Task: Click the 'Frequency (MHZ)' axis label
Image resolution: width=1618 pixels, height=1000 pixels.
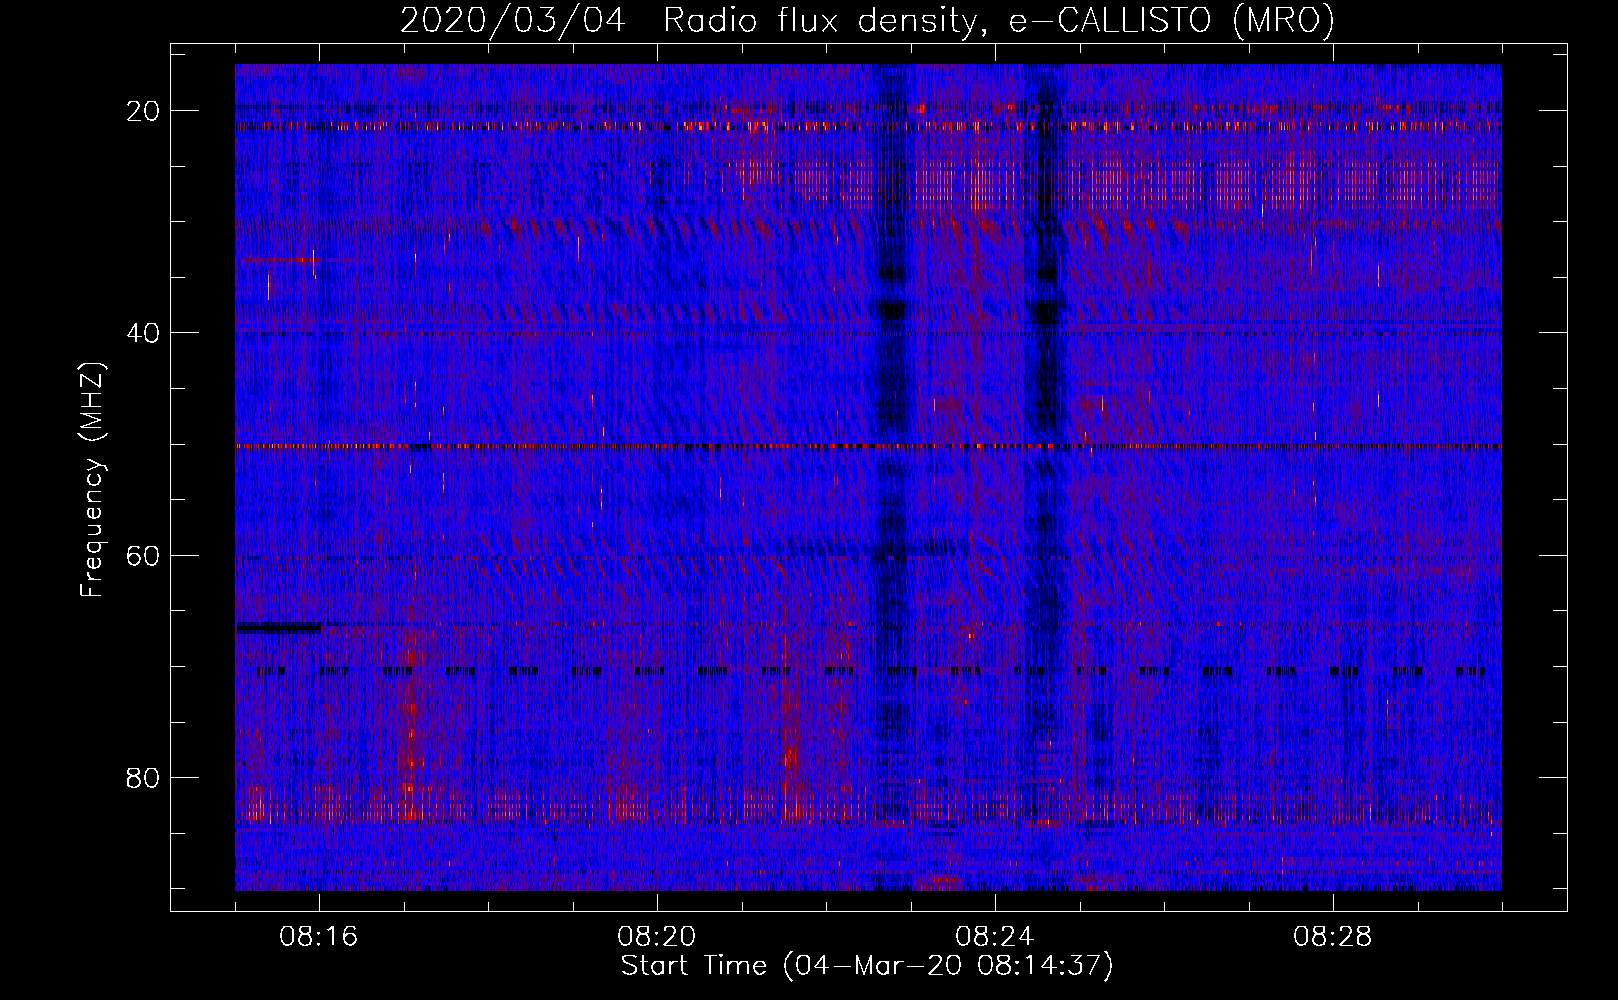Action: point(93,480)
